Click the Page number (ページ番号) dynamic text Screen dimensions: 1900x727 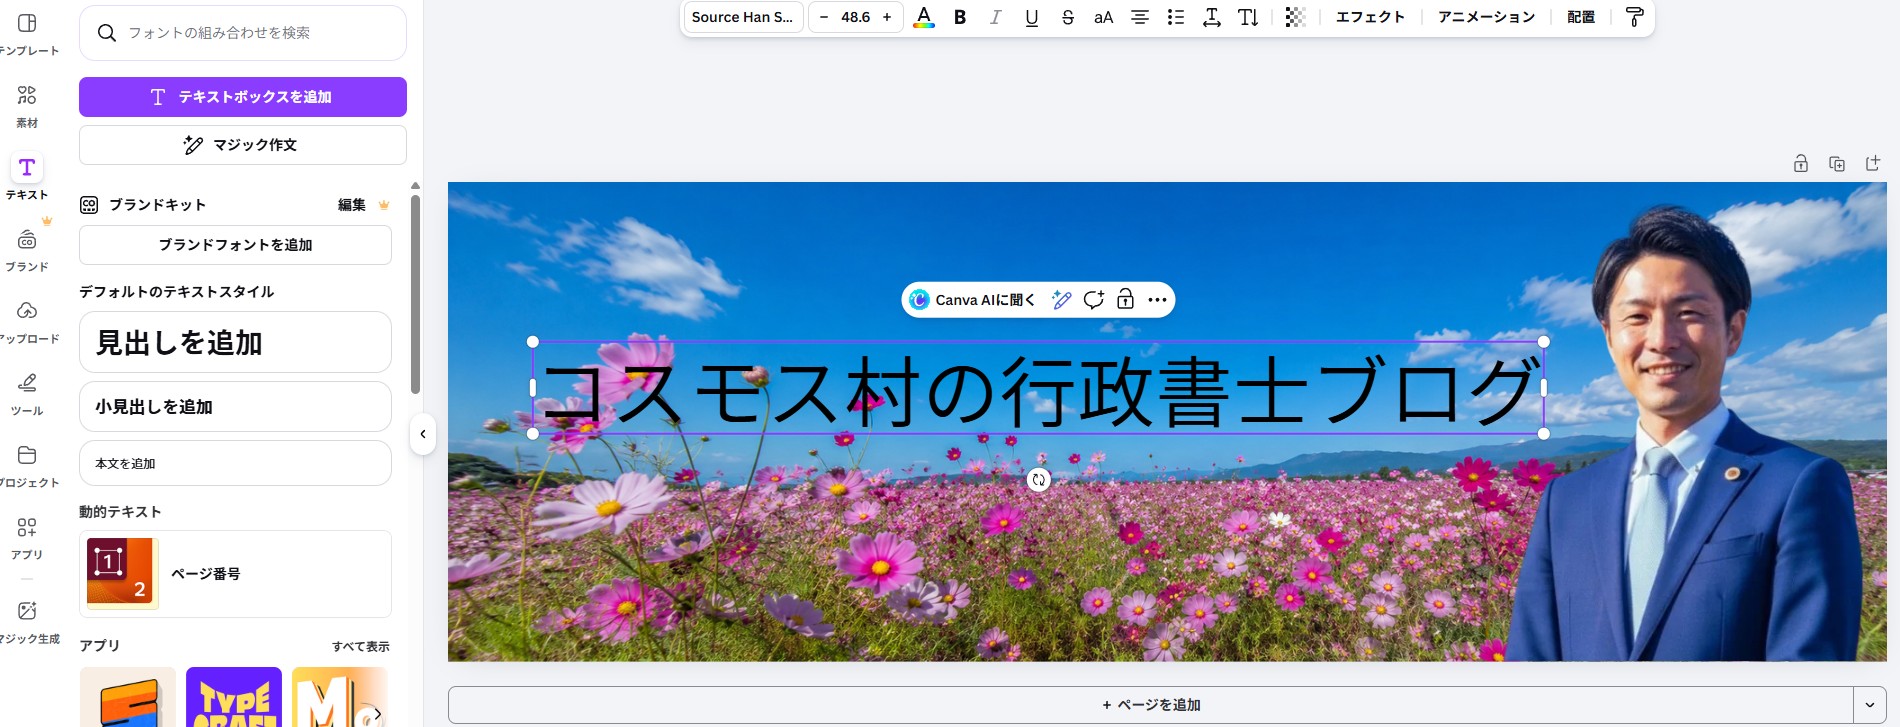click(x=235, y=574)
